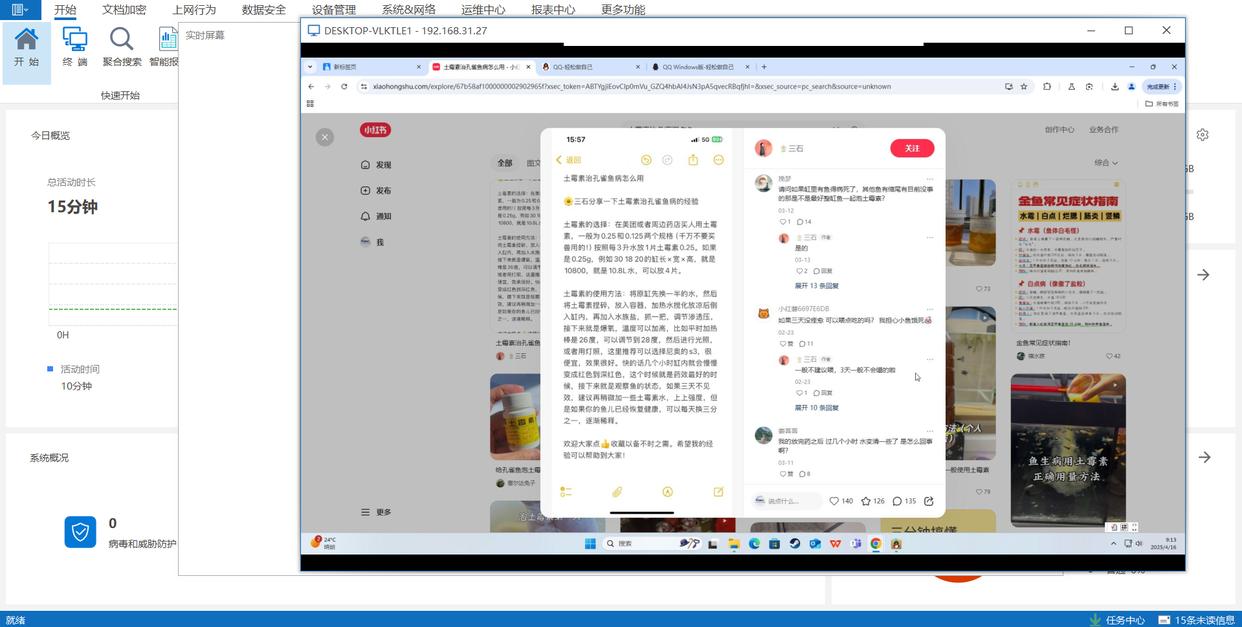Click the remote browser address bar URL
The width and height of the screenshot is (1242, 627).
(x=631, y=86)
